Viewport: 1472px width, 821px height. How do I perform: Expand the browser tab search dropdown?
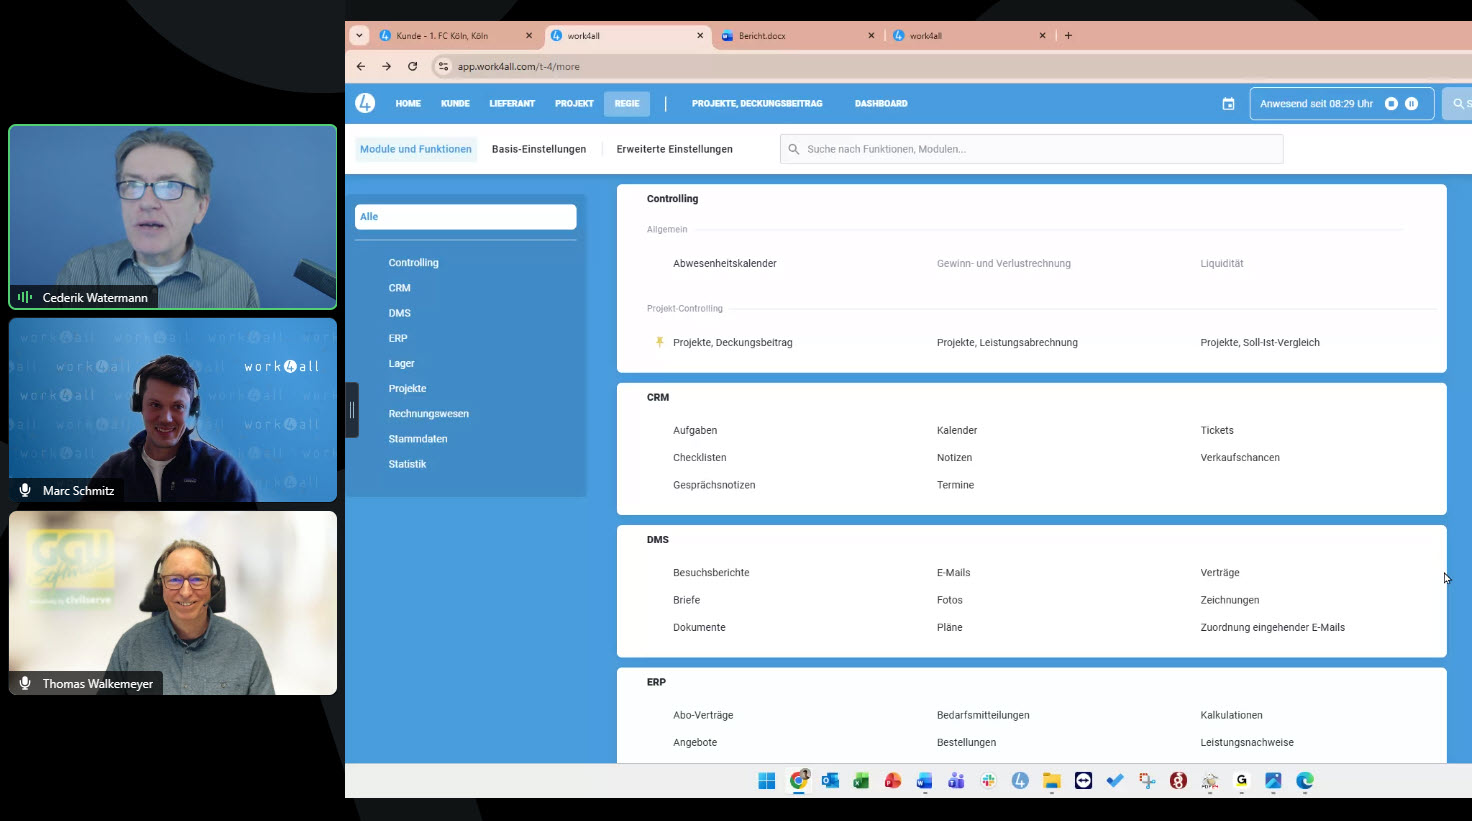point(359,35)
